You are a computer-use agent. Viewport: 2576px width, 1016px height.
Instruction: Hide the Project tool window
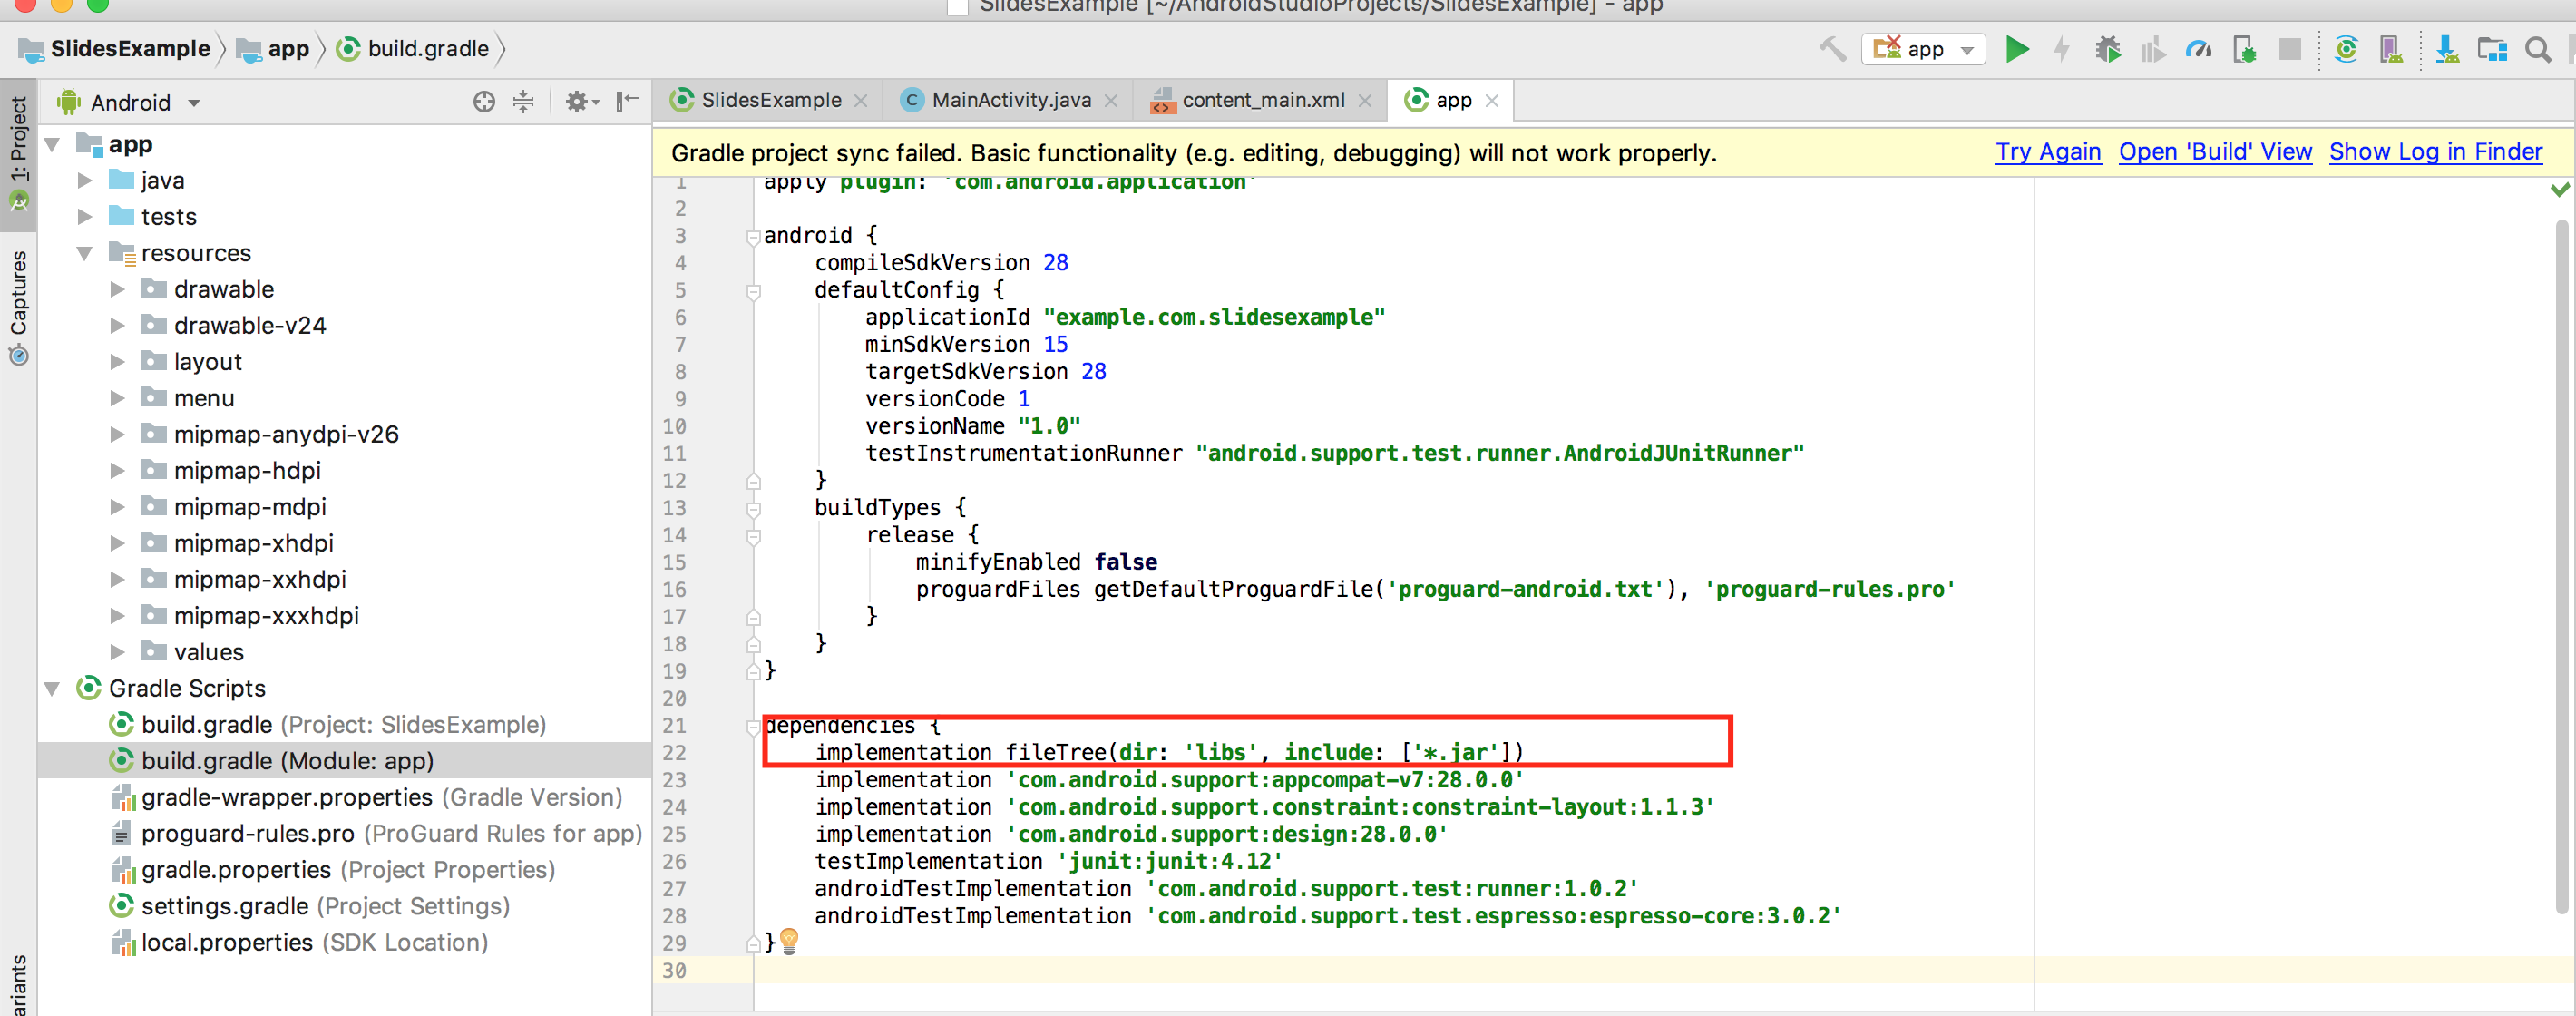click(x=627, y=101)
